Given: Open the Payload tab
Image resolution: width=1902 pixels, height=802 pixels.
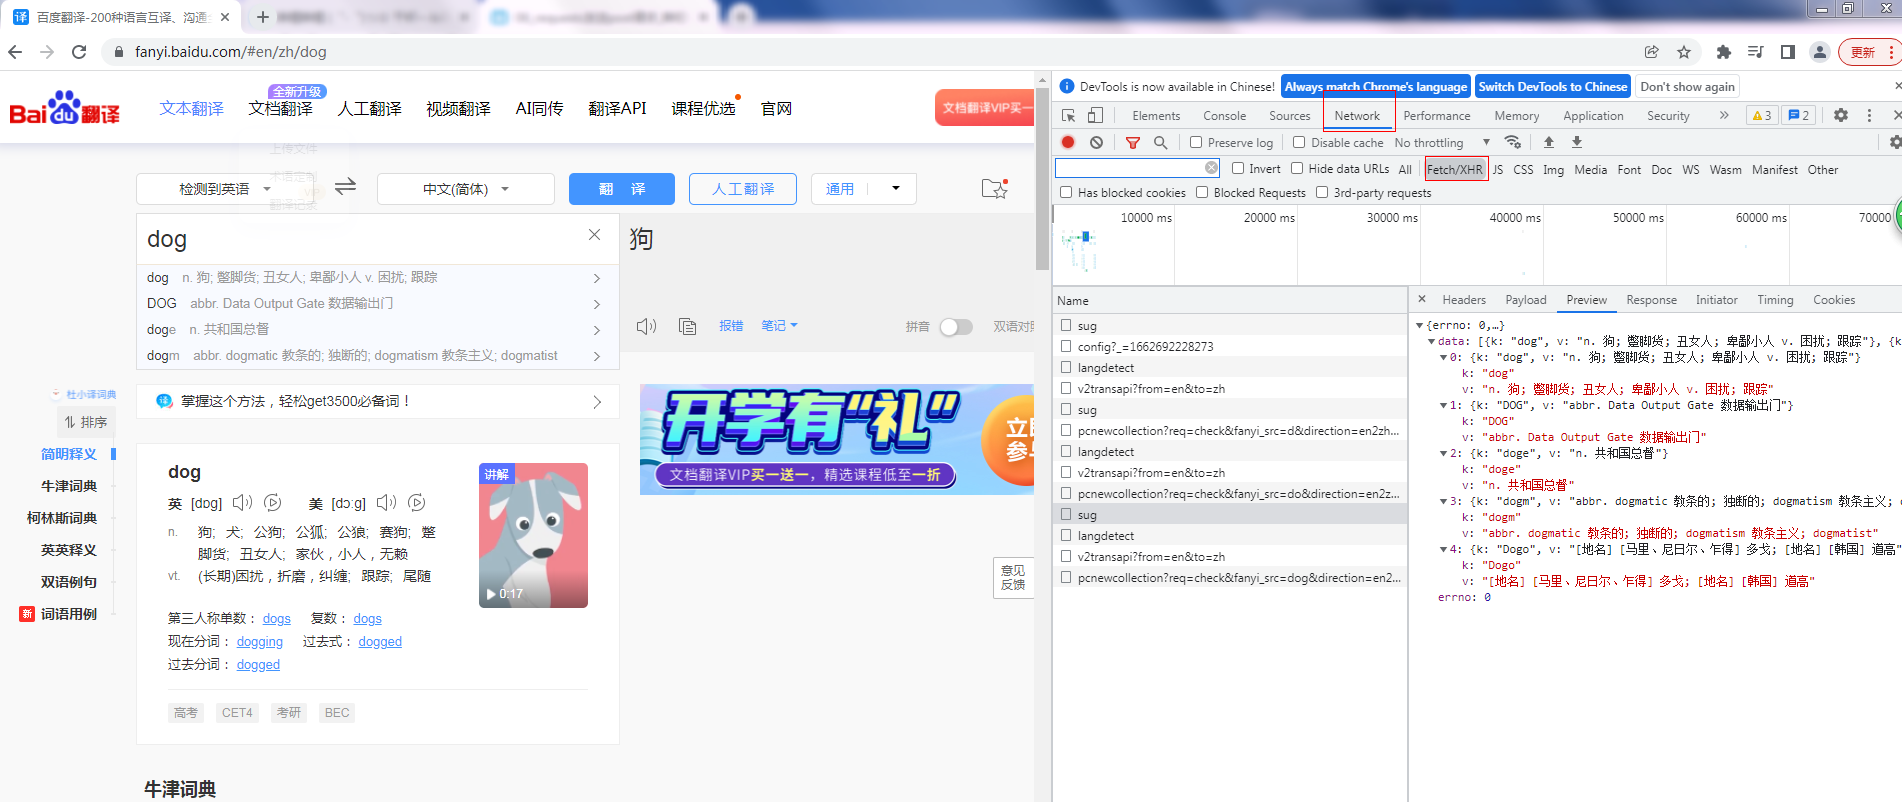Looking at the screenshot, I should [1526, 300].
